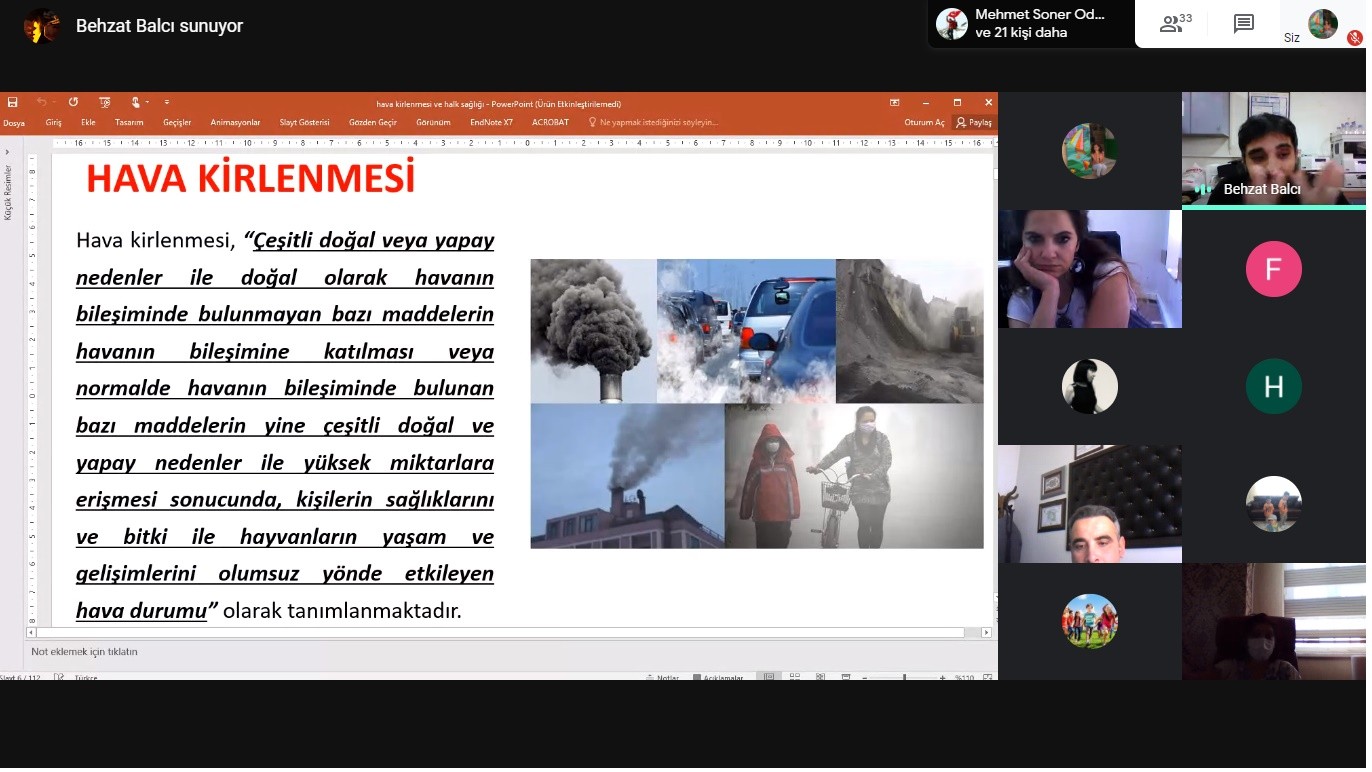Open the meeting chat panel

click(x=1244, y=24)
